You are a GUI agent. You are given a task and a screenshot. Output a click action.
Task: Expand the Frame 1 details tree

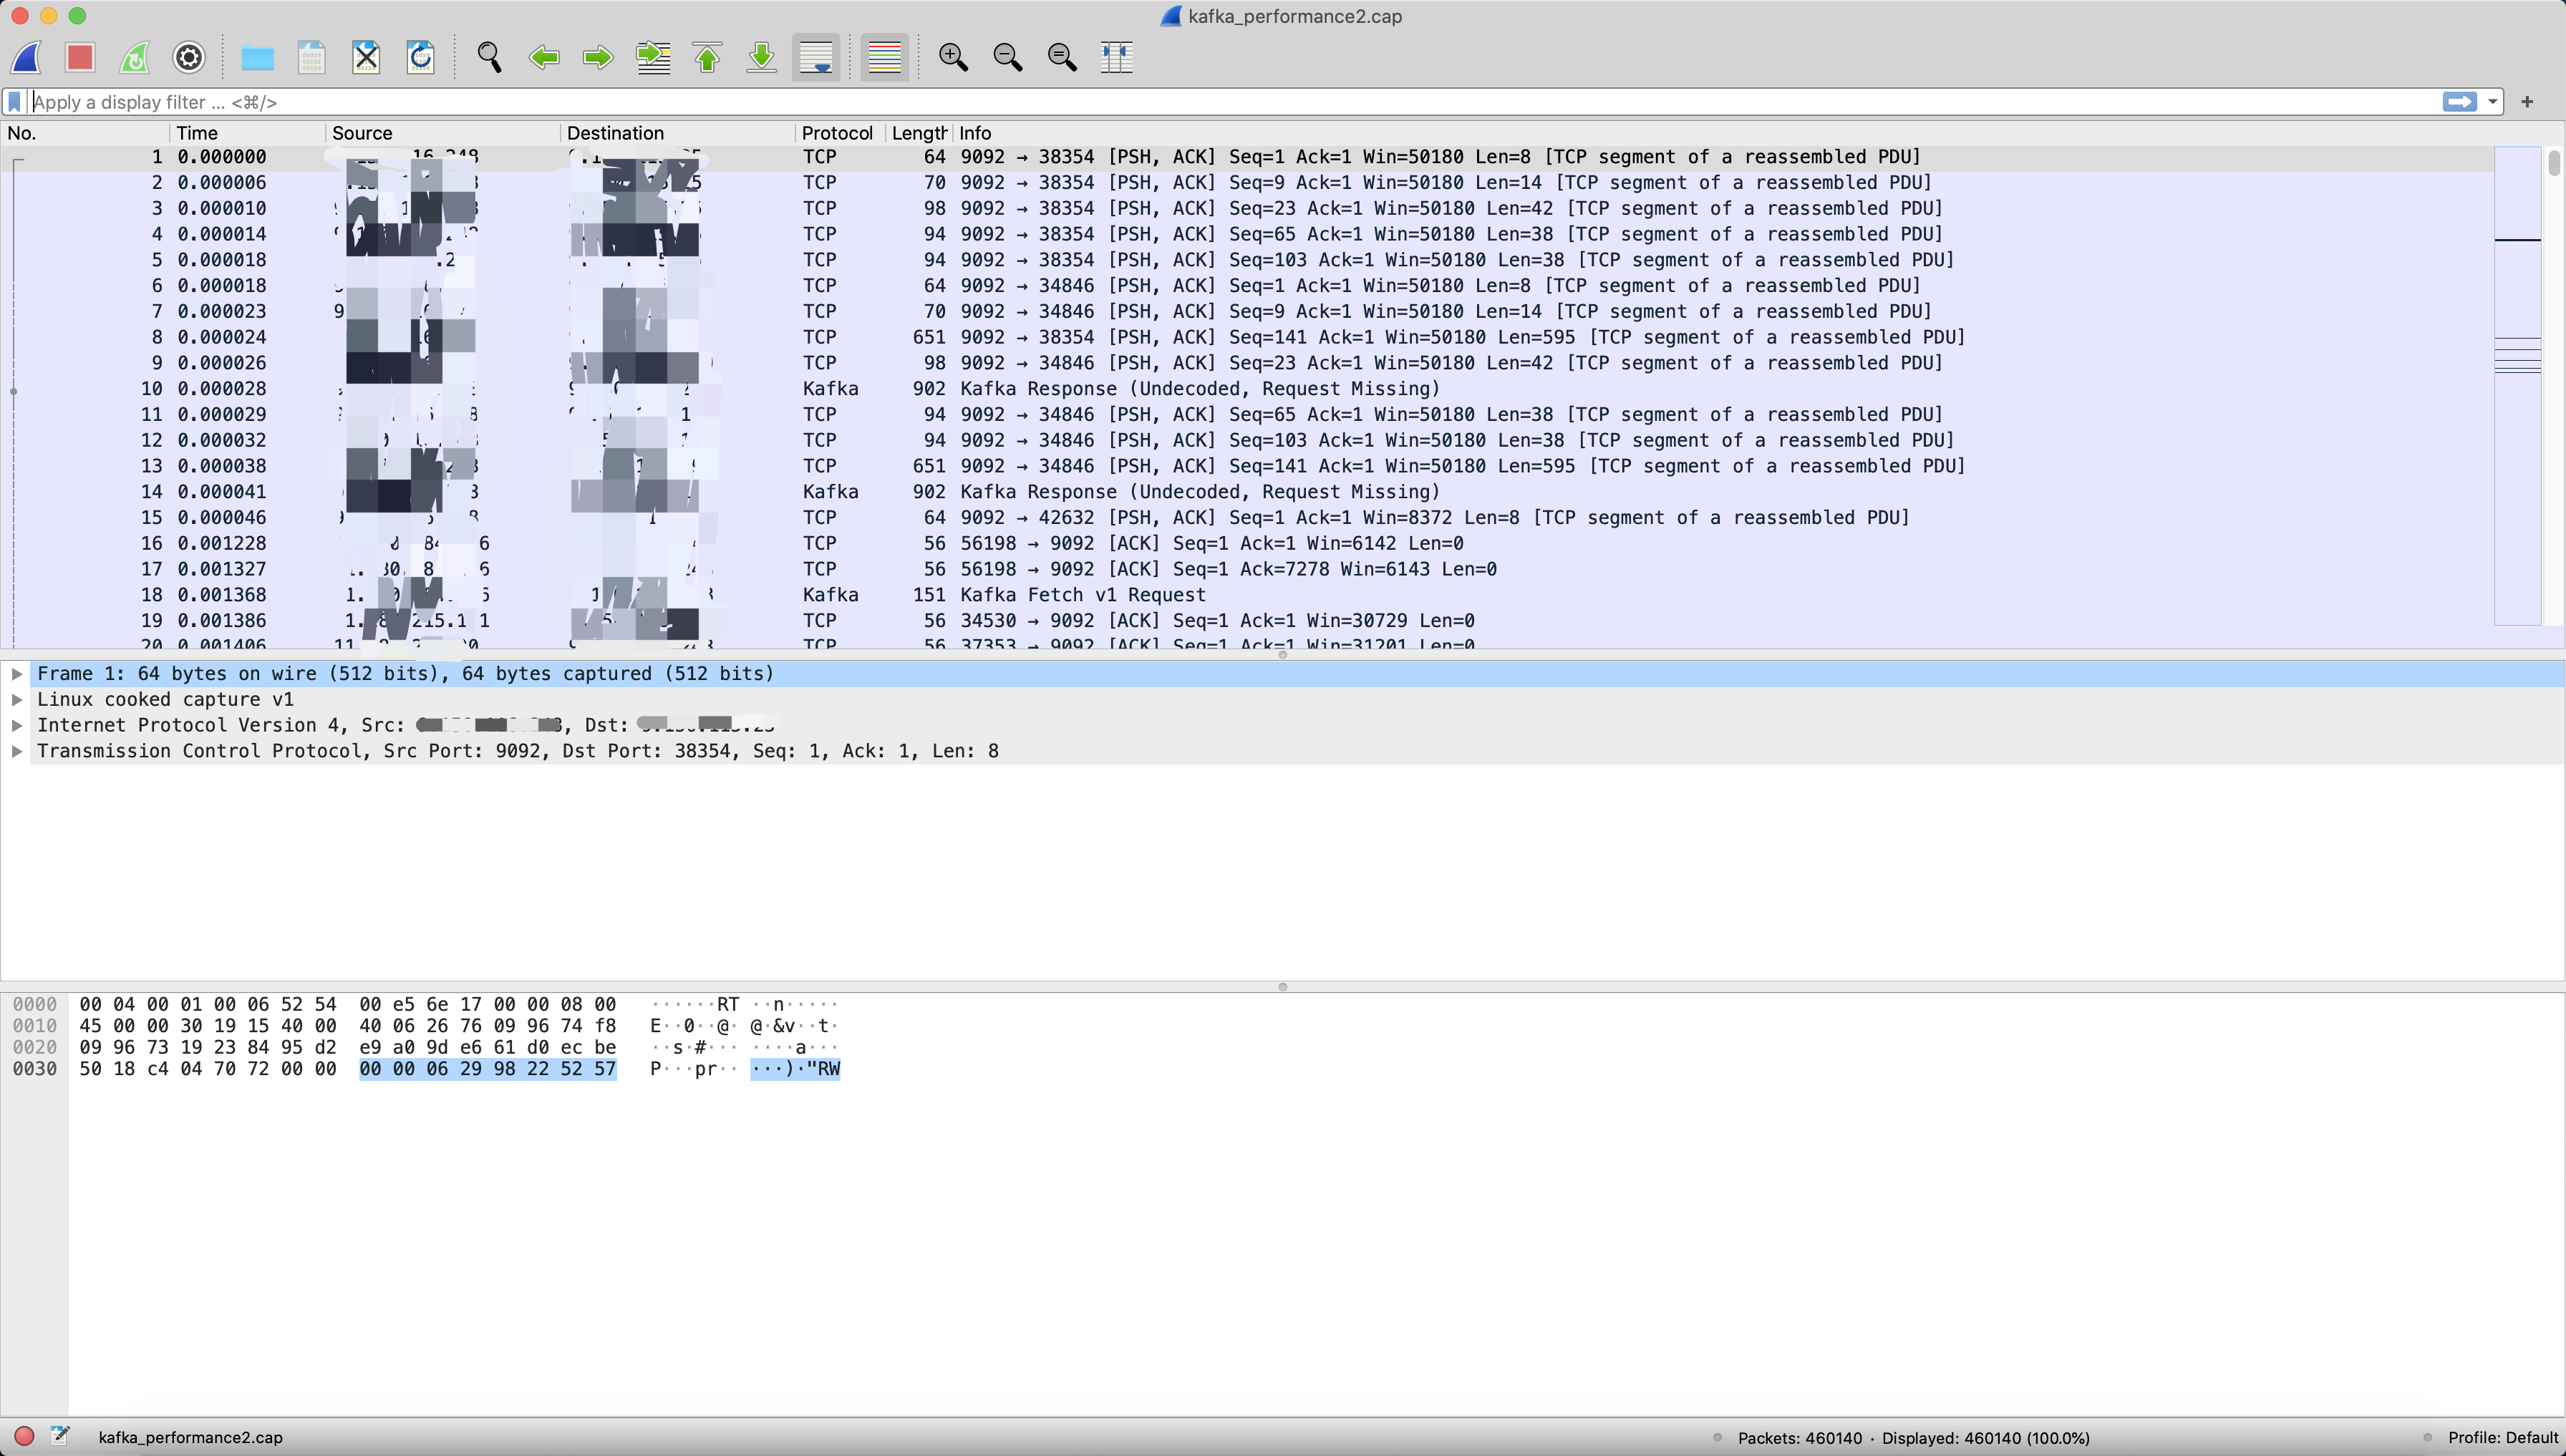click(x=17, y=674)
